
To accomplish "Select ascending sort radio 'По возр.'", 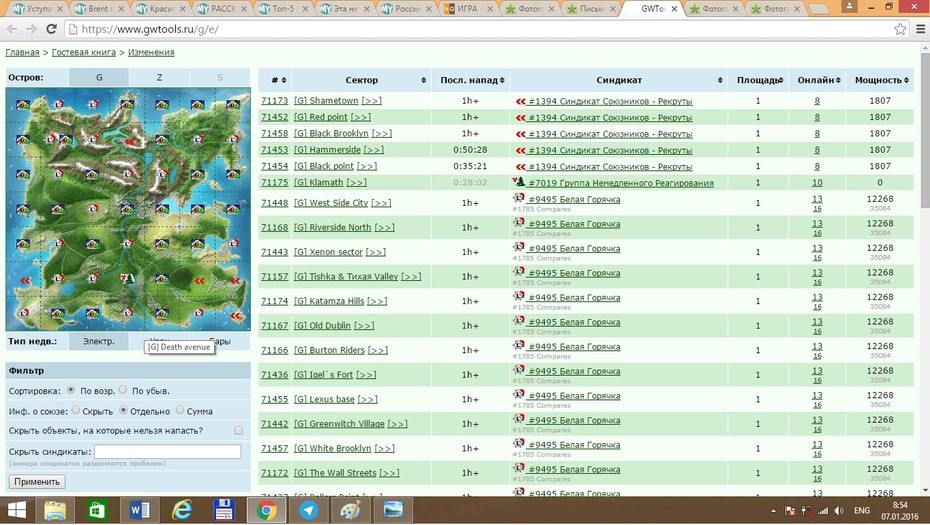I will (x=71, y=390).
